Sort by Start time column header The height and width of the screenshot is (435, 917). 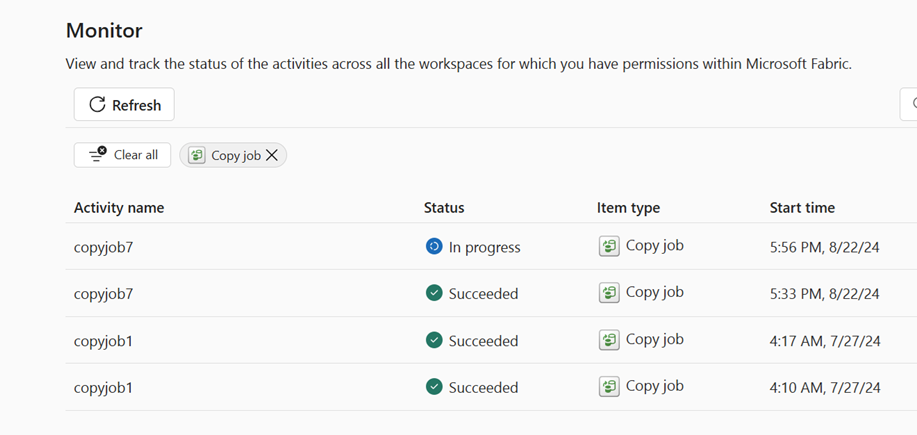(802, 208)
